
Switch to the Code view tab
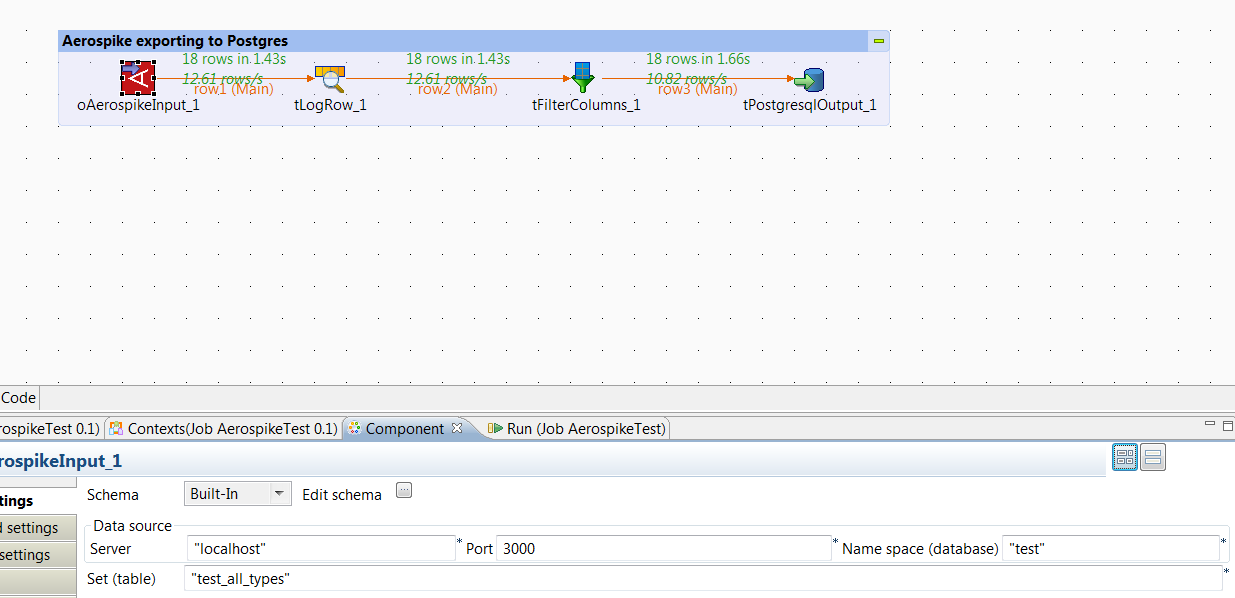tap(18, 397)
